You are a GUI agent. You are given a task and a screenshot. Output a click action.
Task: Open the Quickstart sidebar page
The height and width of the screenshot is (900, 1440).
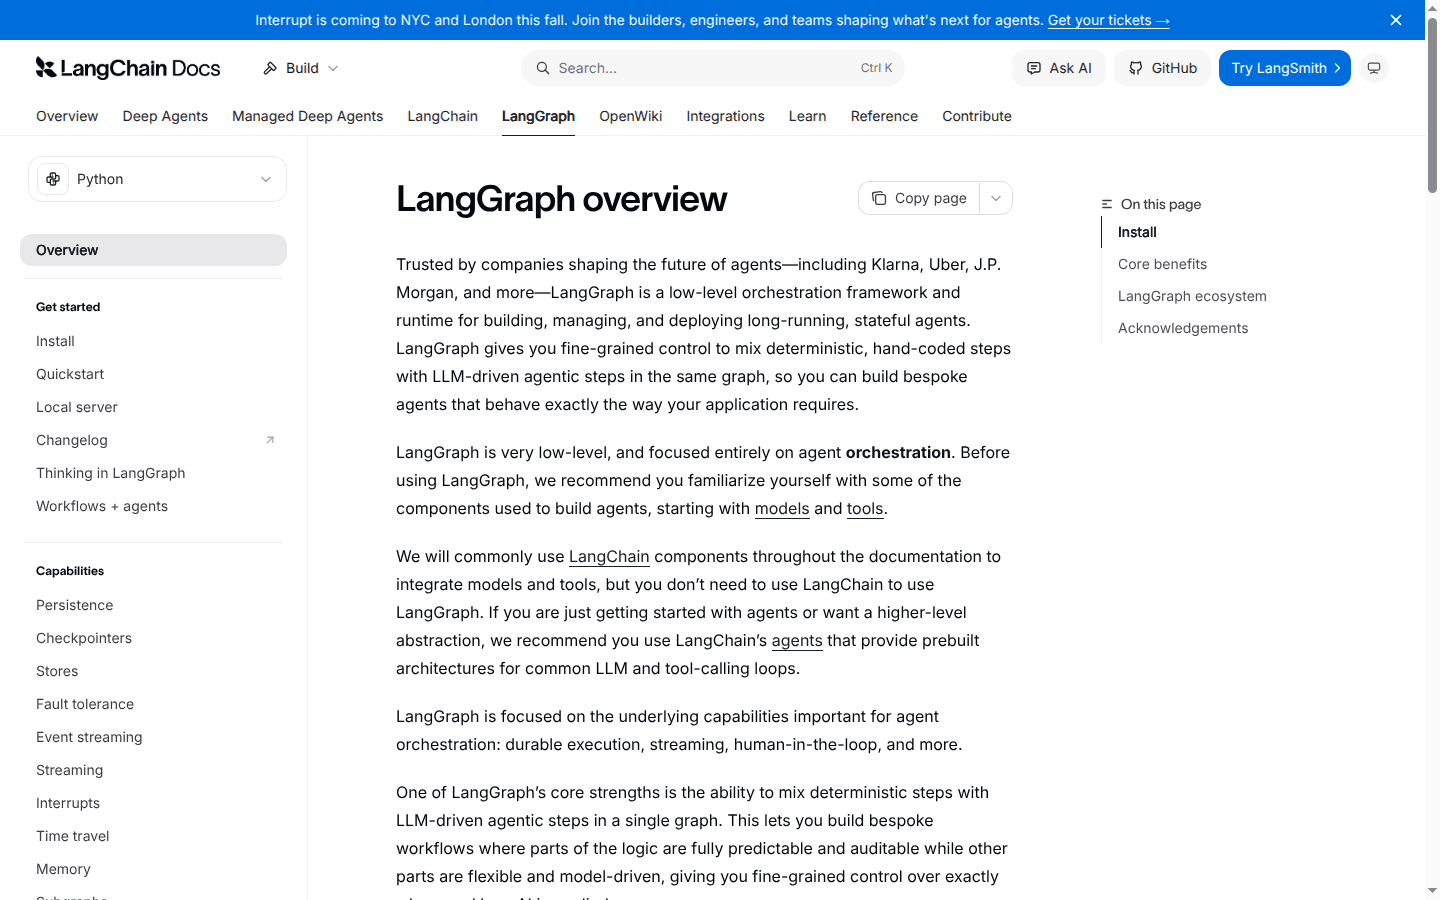70,374
